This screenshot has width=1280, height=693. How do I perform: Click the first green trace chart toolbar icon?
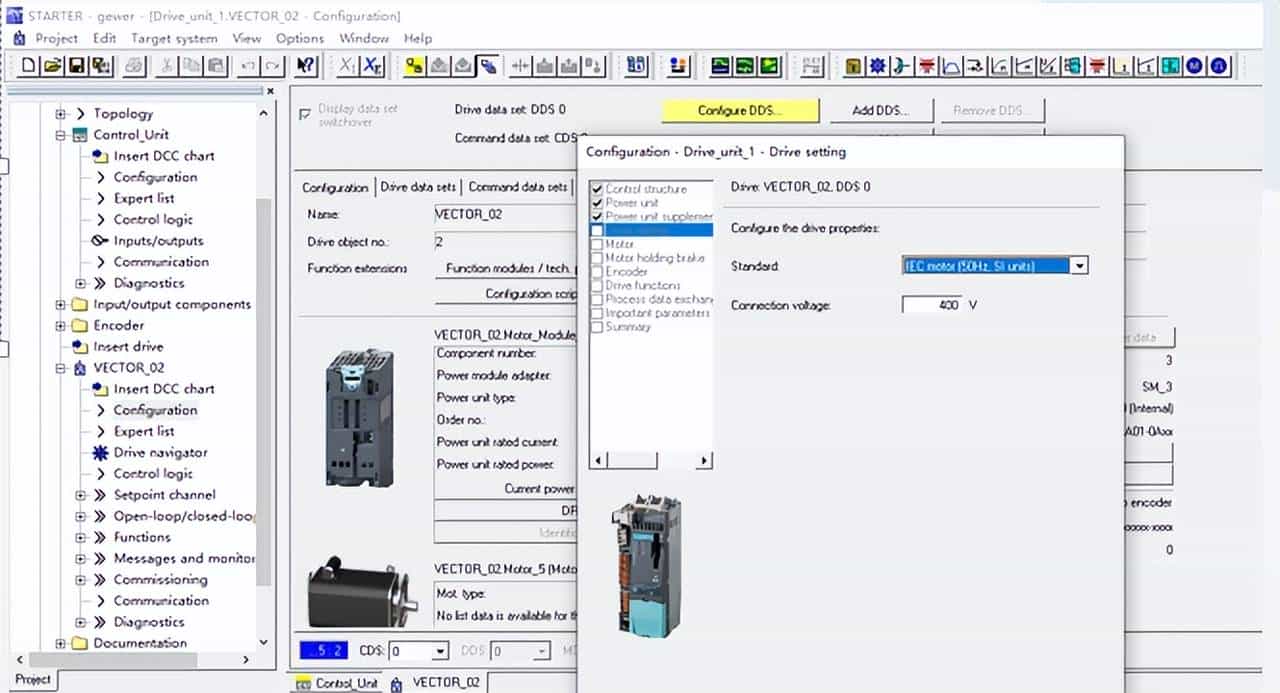pyautogui.click(x=721, y=66)
